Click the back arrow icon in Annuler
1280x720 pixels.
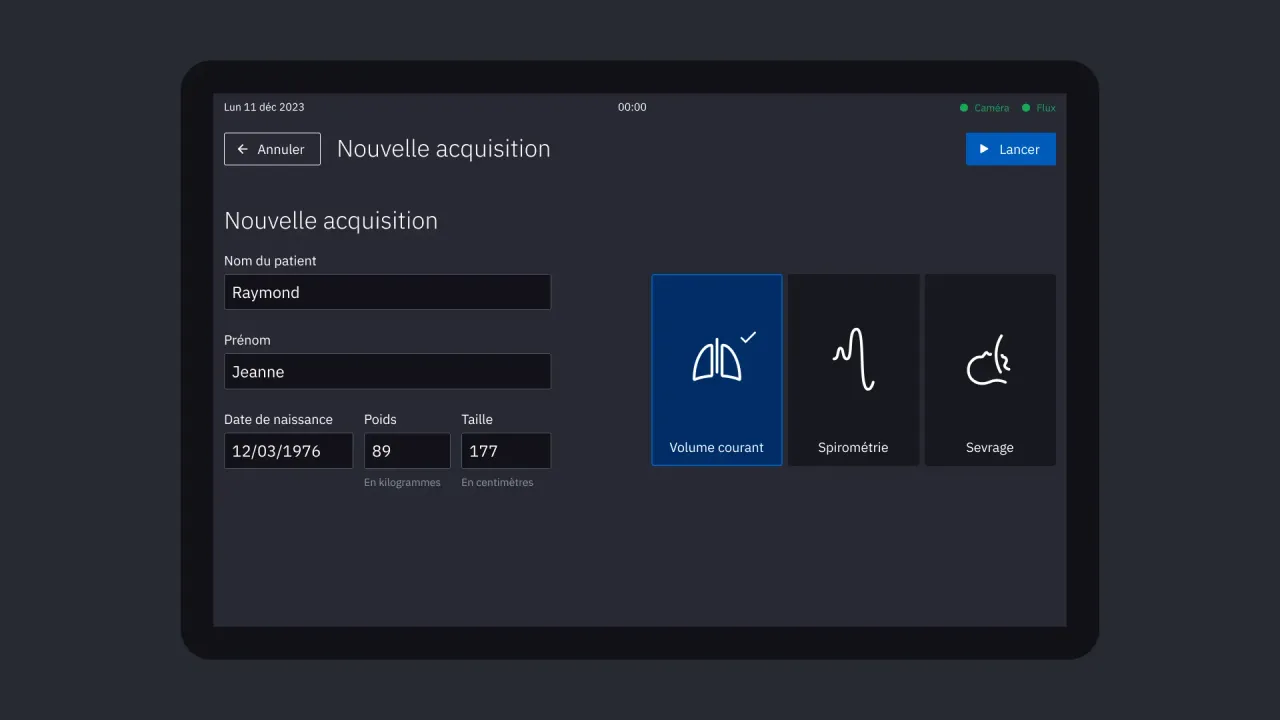pyautogui.click(x=242, y=149)
